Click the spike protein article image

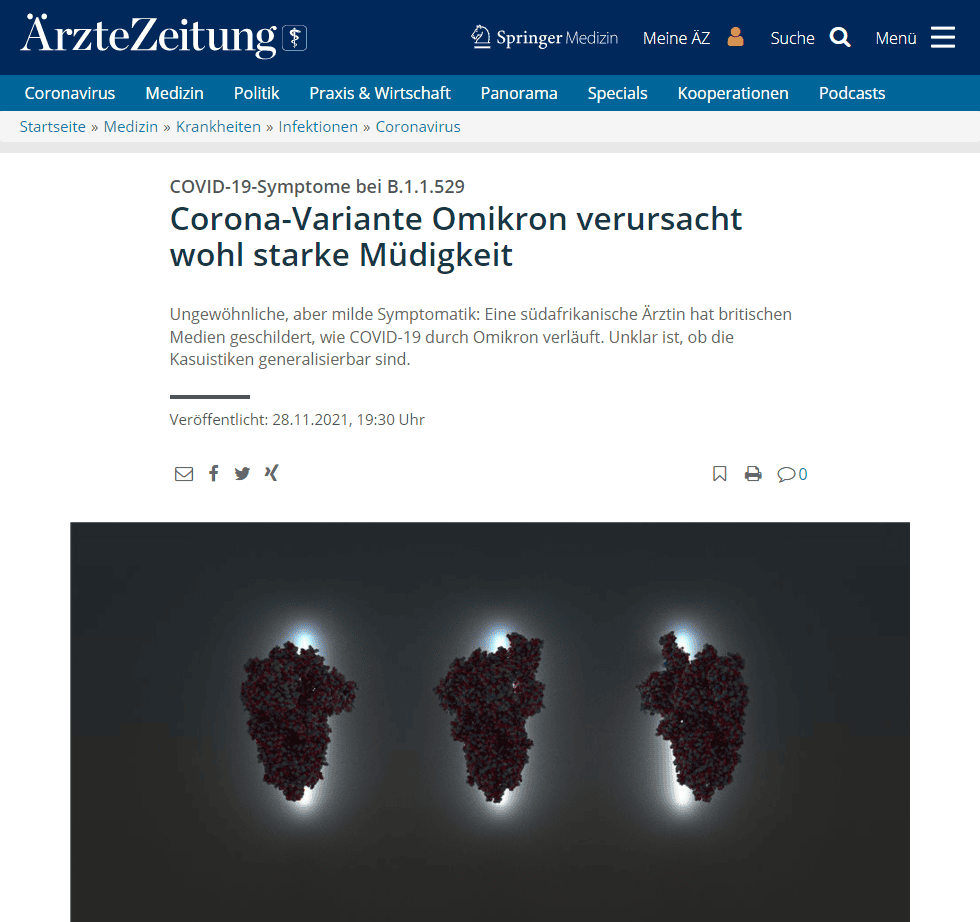pos(490,722)
